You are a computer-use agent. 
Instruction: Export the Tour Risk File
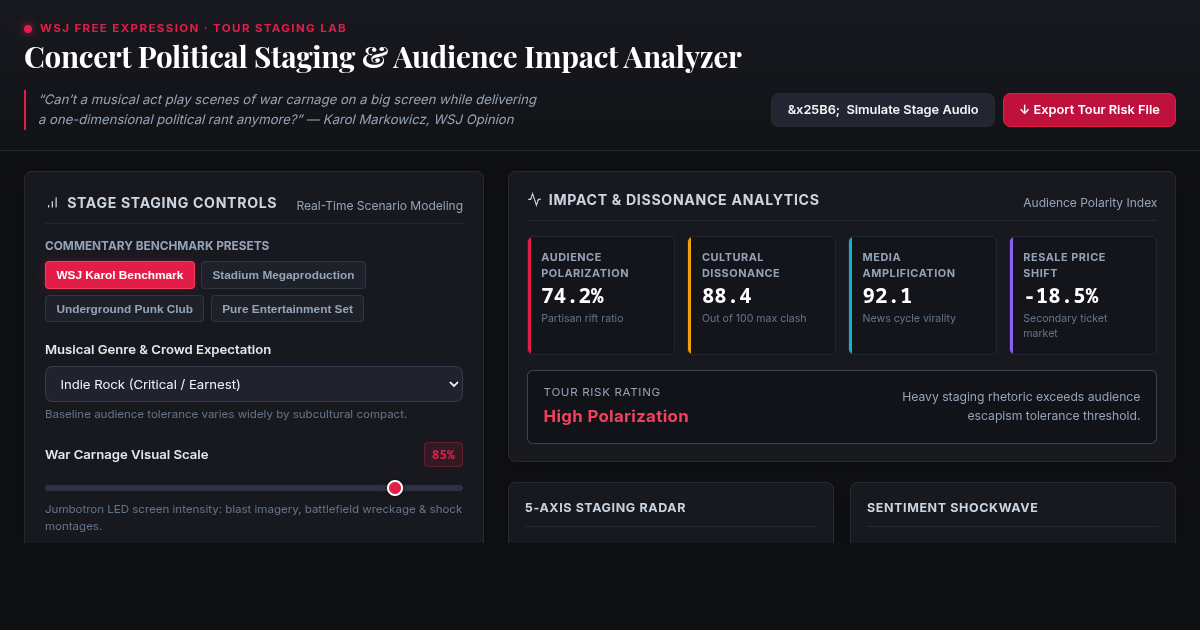[x=1089, y=110]
